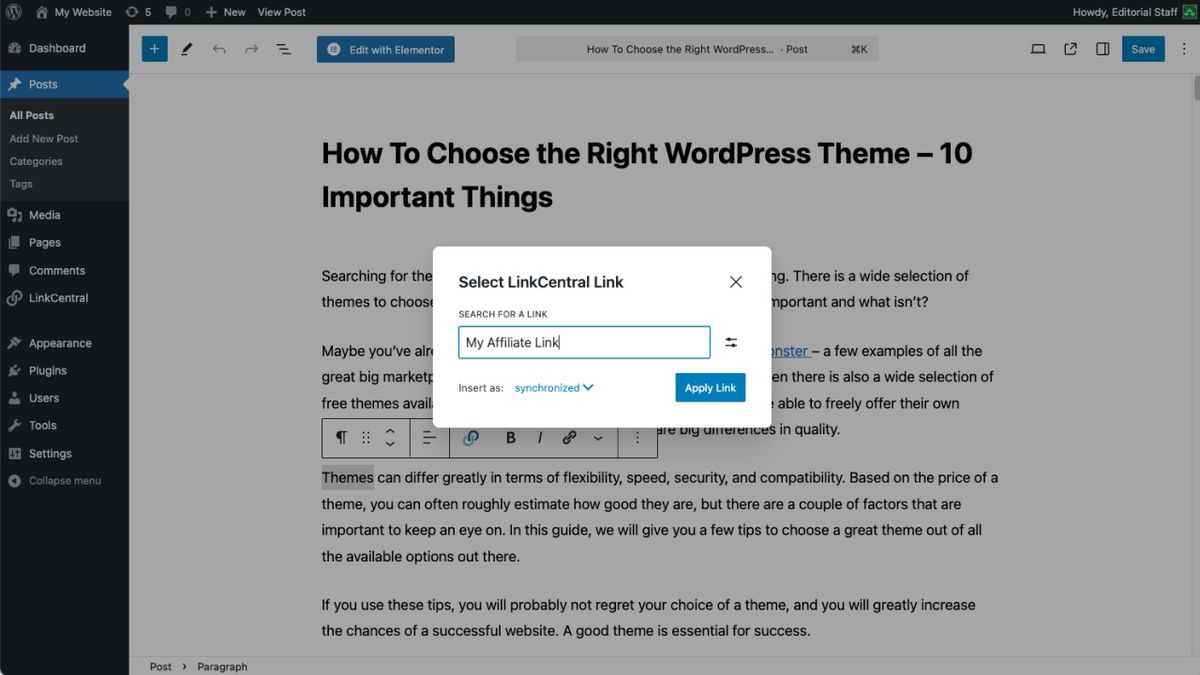This screenshot has width=1200, height=675.
Task: Toggle the editing mode pencil icon
Action: pyautogui.click(x=186, y=48)
